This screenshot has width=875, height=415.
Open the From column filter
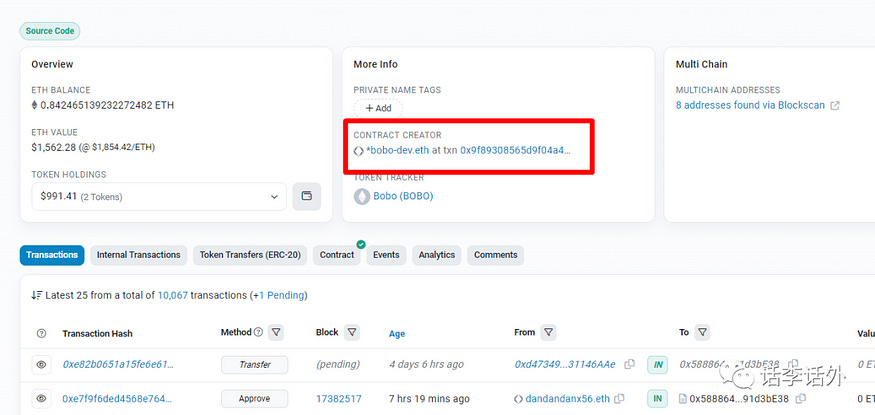549,332
